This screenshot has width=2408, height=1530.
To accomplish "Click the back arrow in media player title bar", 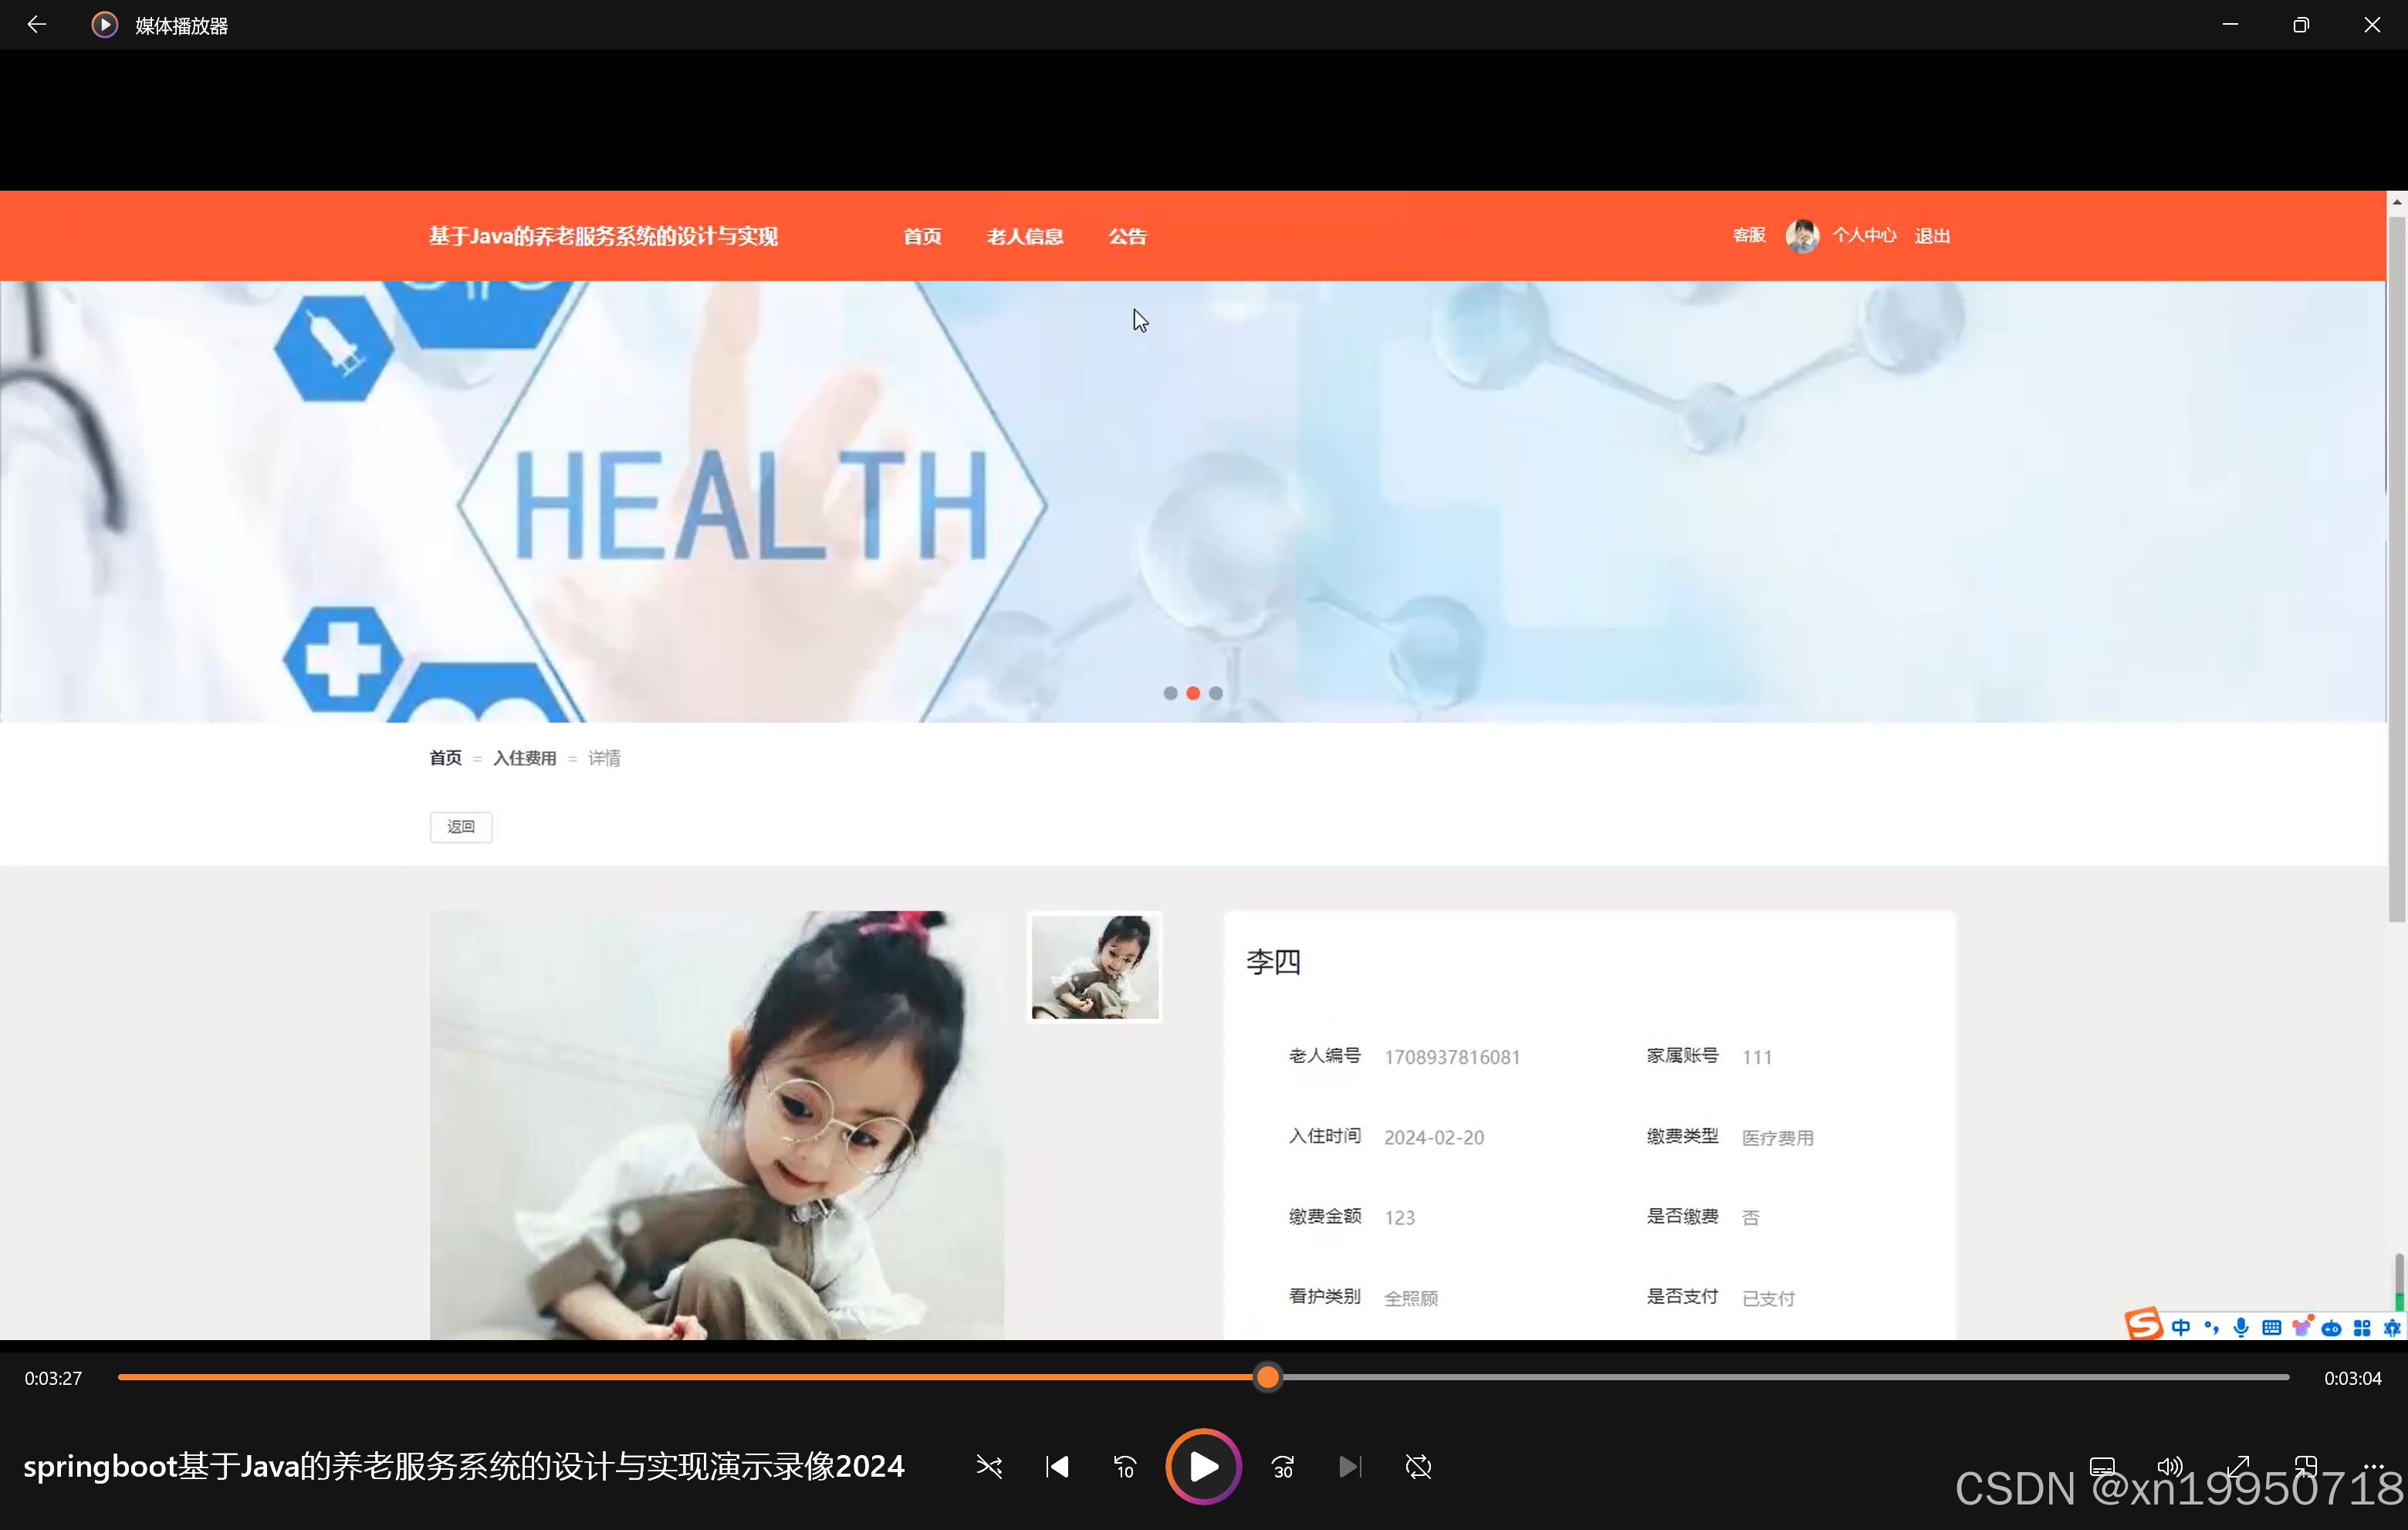I will (37, 24).
